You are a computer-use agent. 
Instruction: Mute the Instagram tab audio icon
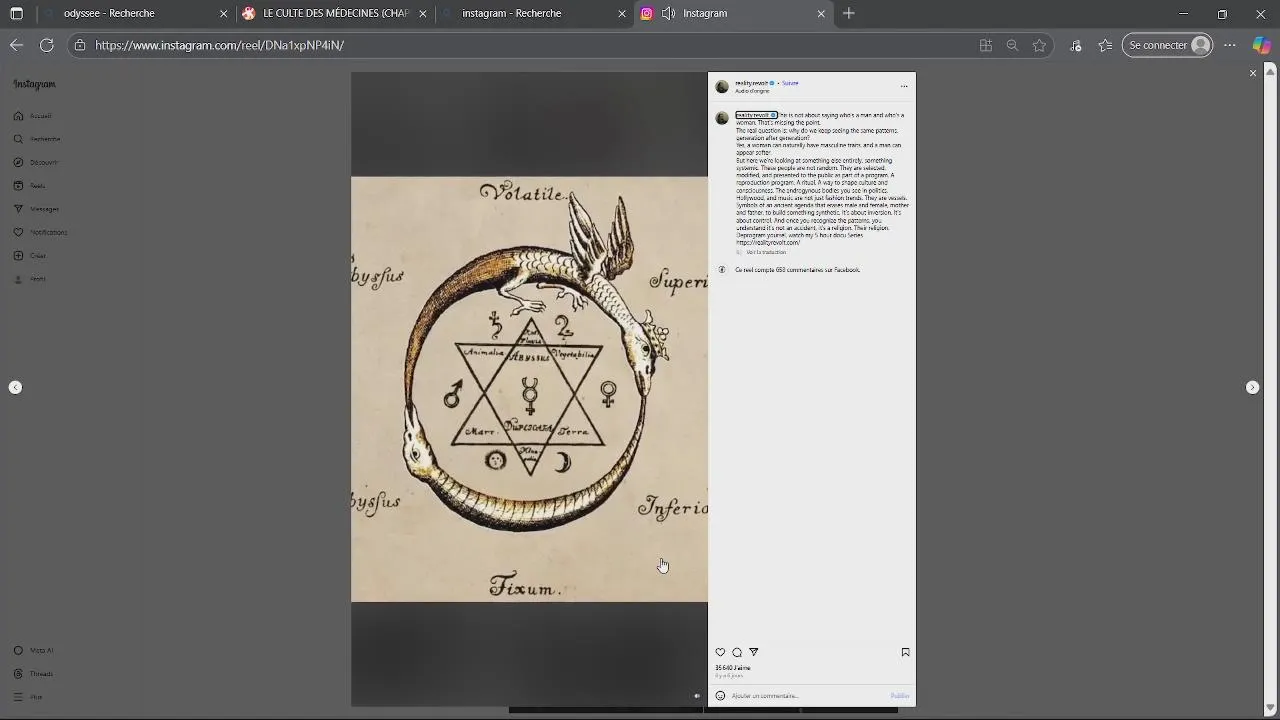(667, 14)
